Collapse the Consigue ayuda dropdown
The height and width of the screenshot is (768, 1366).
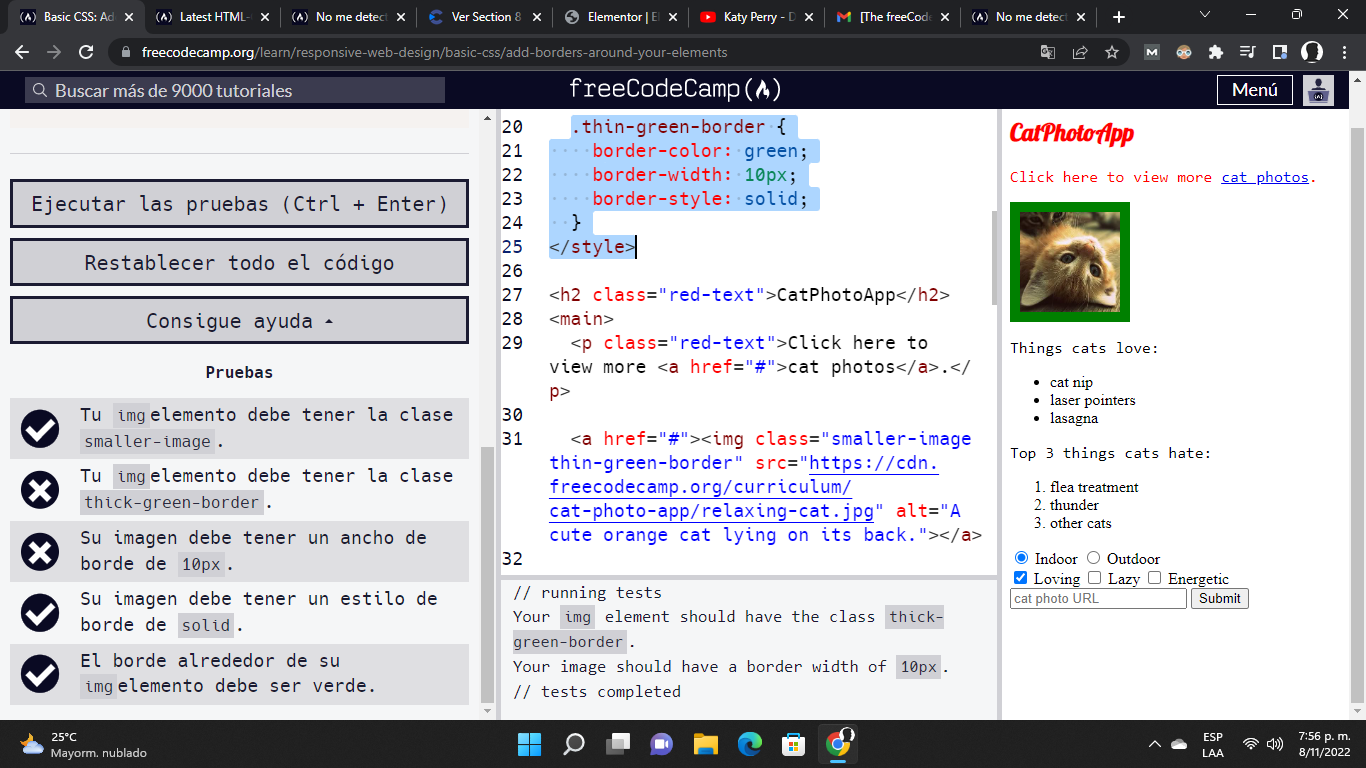point(239,320)
